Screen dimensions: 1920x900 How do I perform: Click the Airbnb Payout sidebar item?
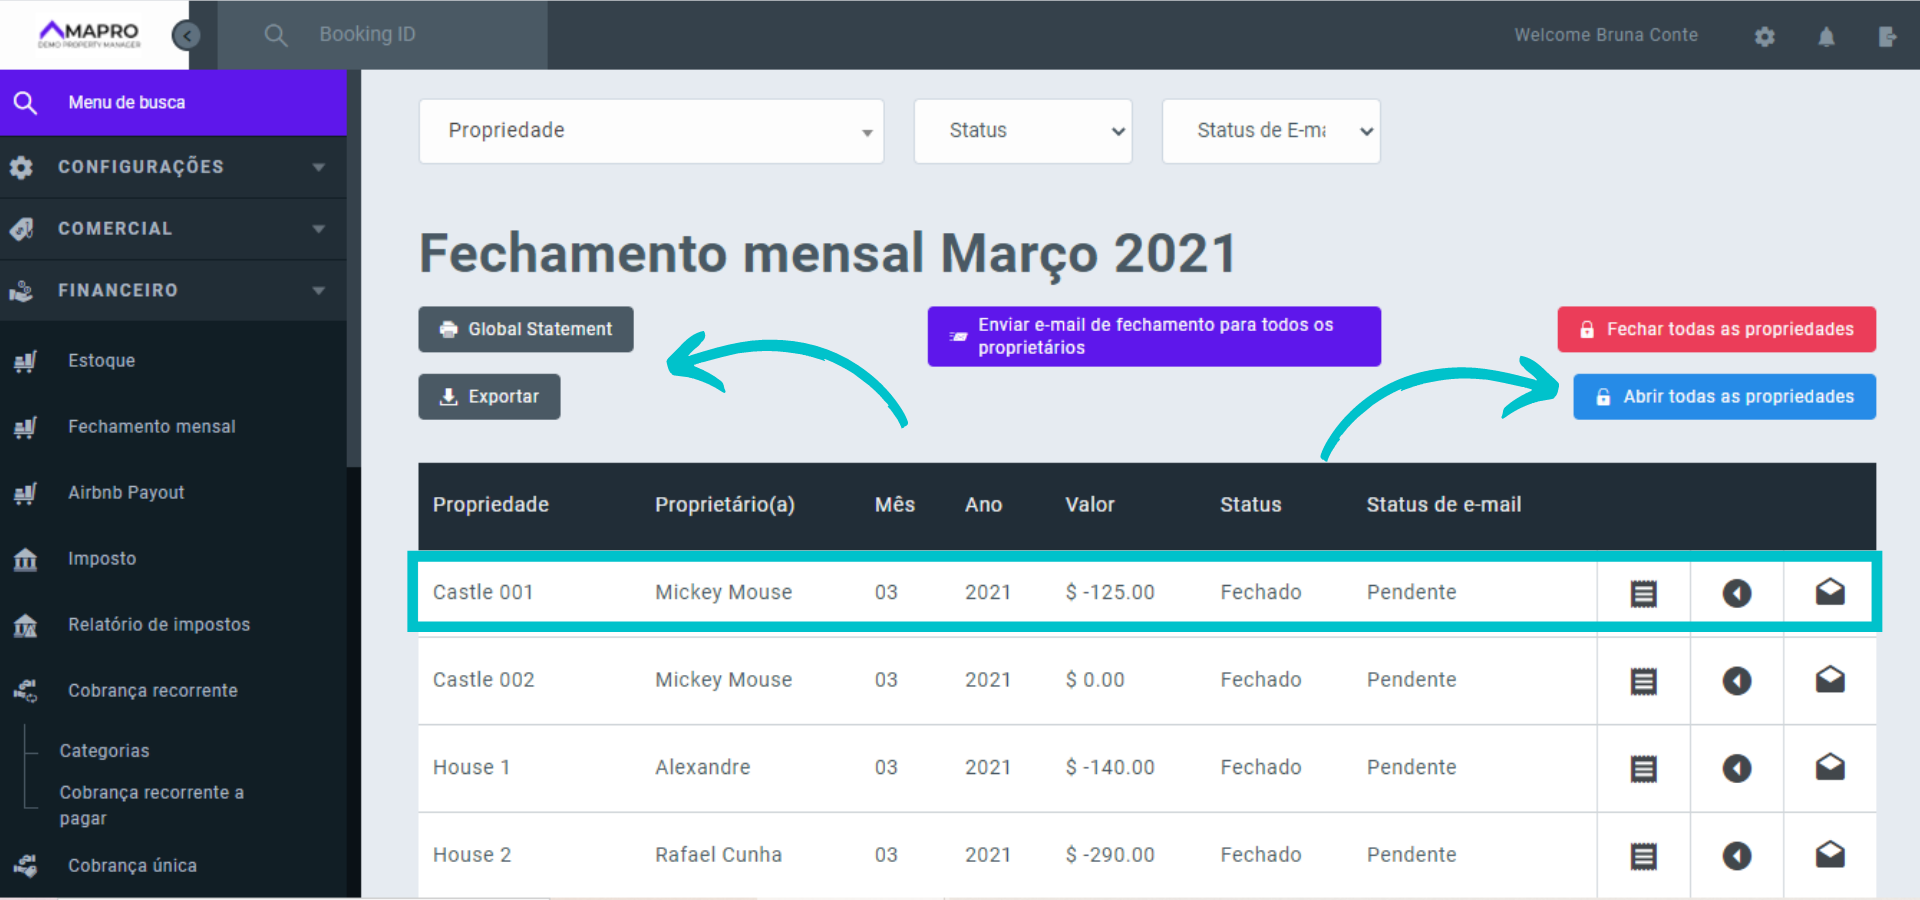coord(125,492)
